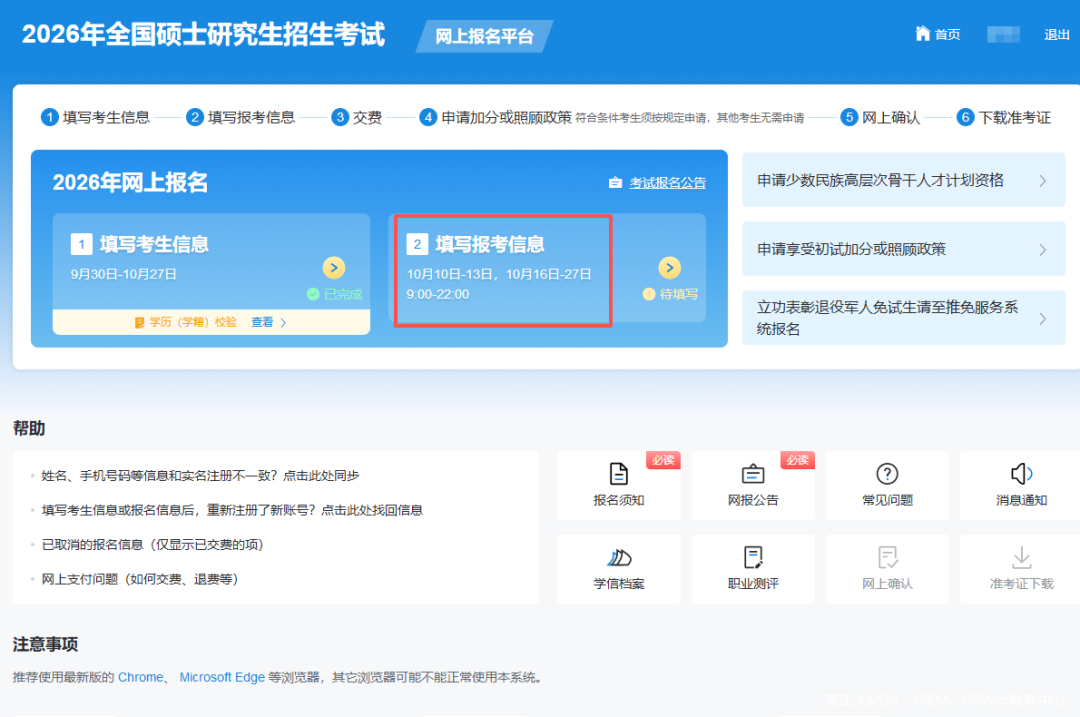1080x717 pixels.
Task: Click the green 已完成 check icon
Action: (x=313, y=294)
